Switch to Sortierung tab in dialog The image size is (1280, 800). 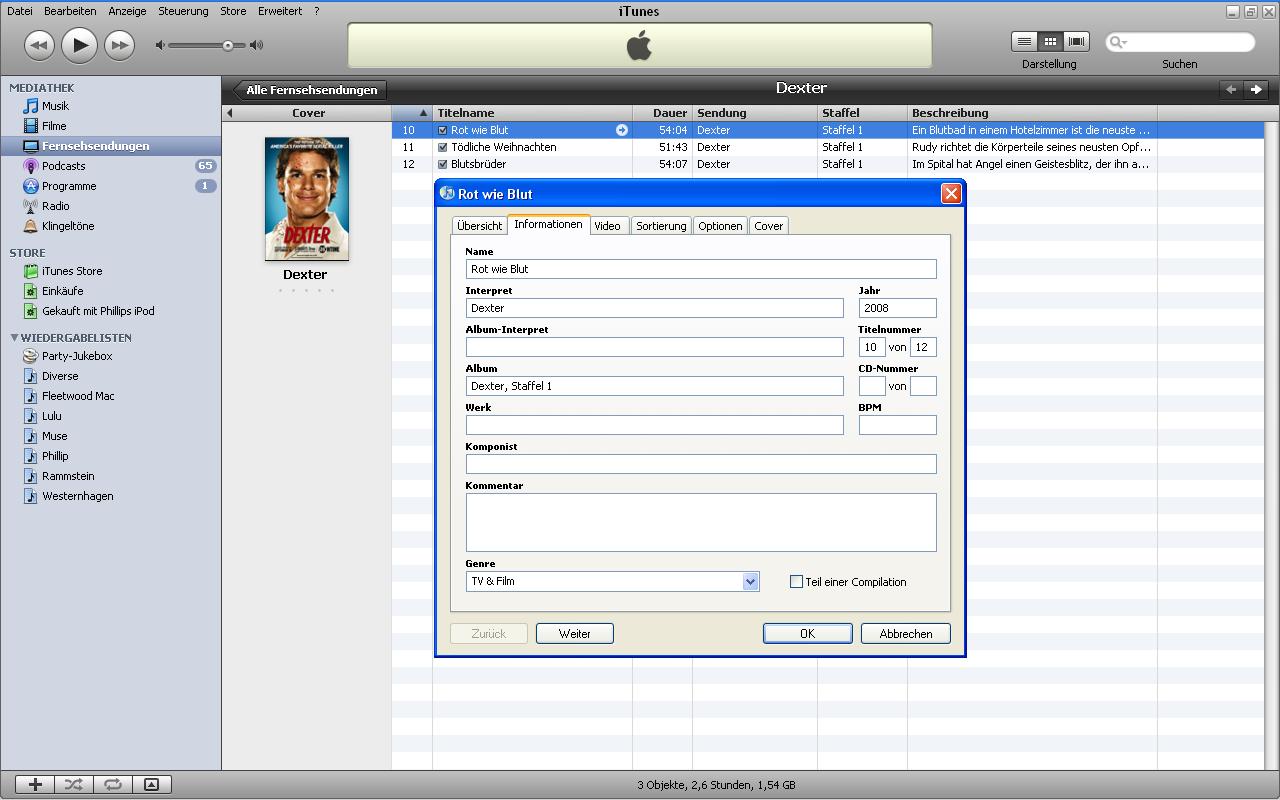pyautogui.click(x=661, y=226)
